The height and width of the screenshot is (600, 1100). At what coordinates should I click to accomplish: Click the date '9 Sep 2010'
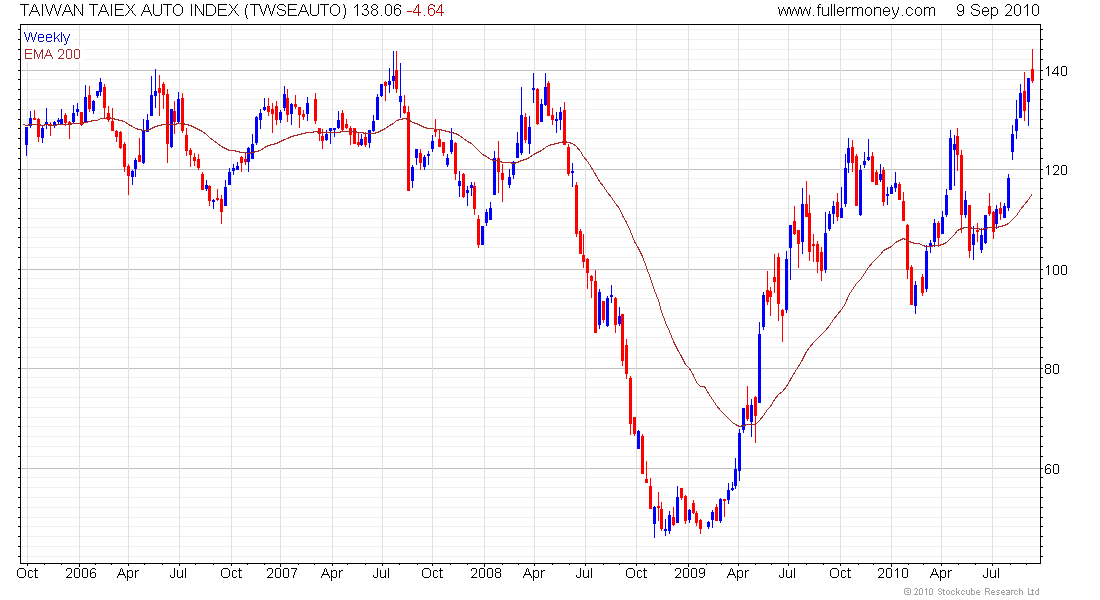(x=998, y=11)
